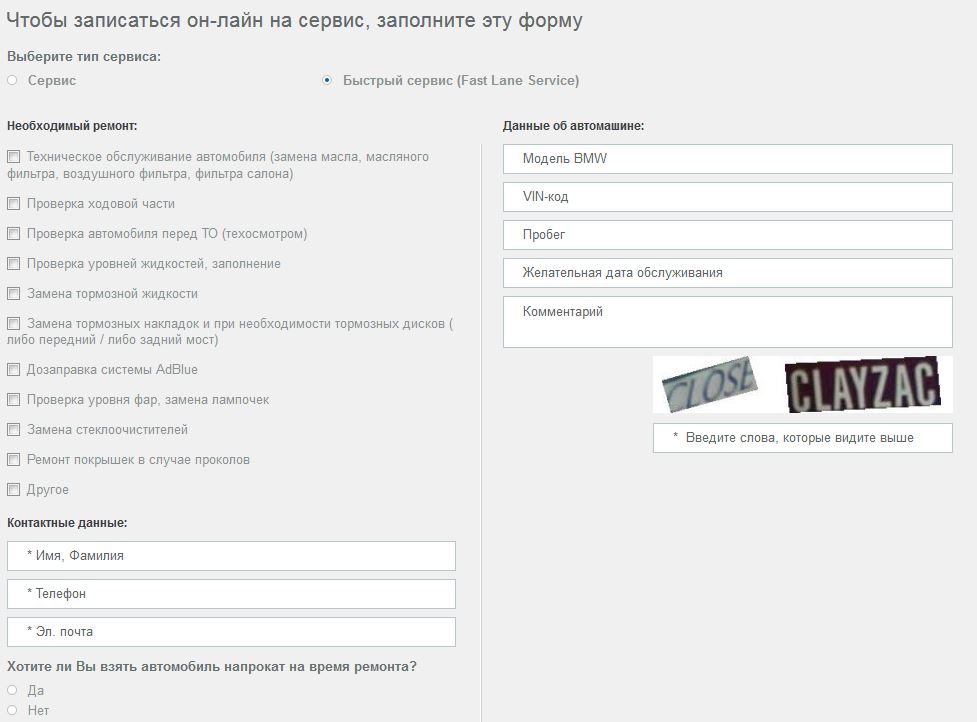This screenshot has height=722, width=977.
Task: Focus the "VIN-код" text field
Action: click(x=728, y=197)
